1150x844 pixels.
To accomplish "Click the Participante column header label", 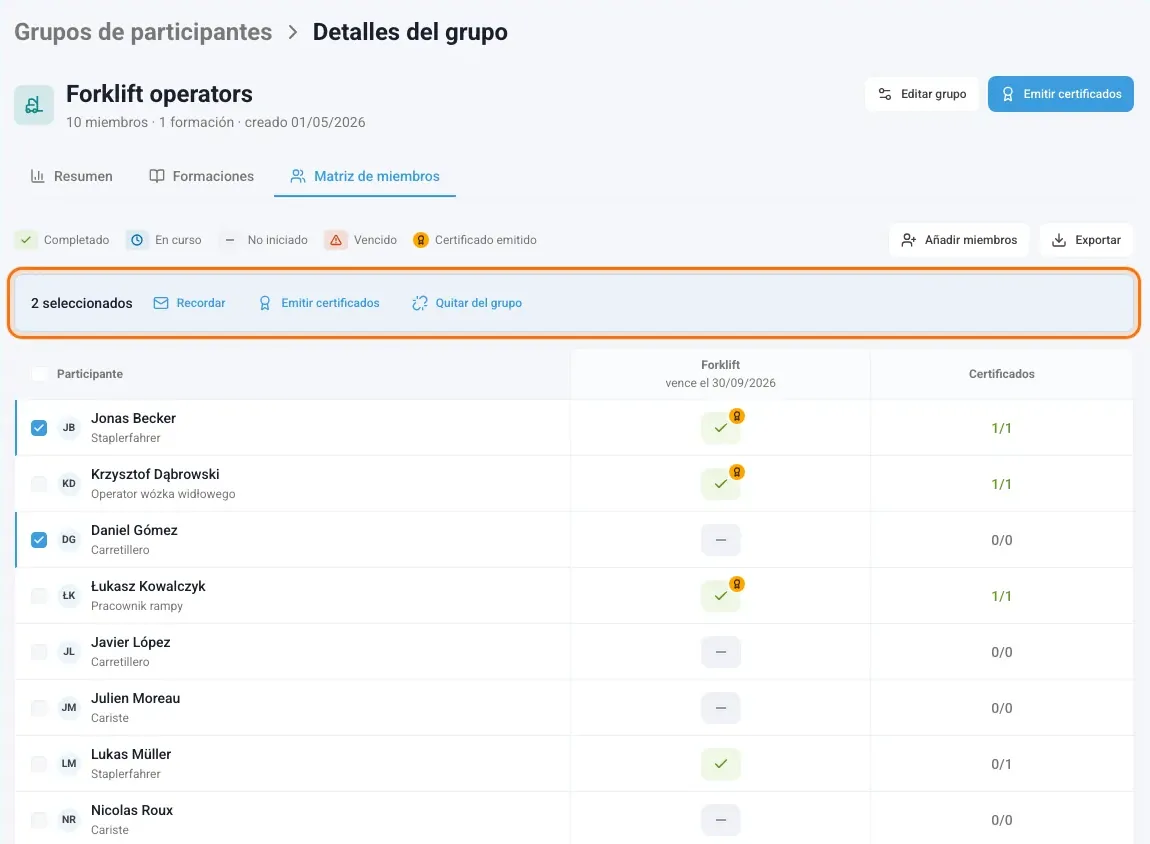I will coord(89,374).
